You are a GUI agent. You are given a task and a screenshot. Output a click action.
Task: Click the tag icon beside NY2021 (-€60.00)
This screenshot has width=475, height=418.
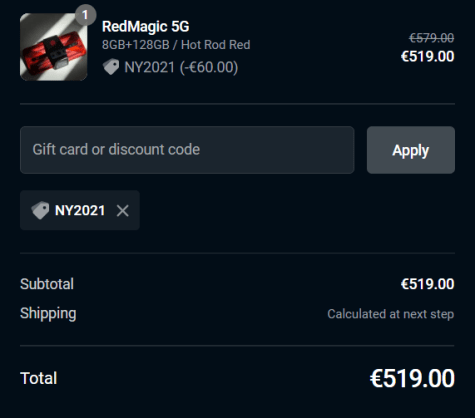click(111, 67)
